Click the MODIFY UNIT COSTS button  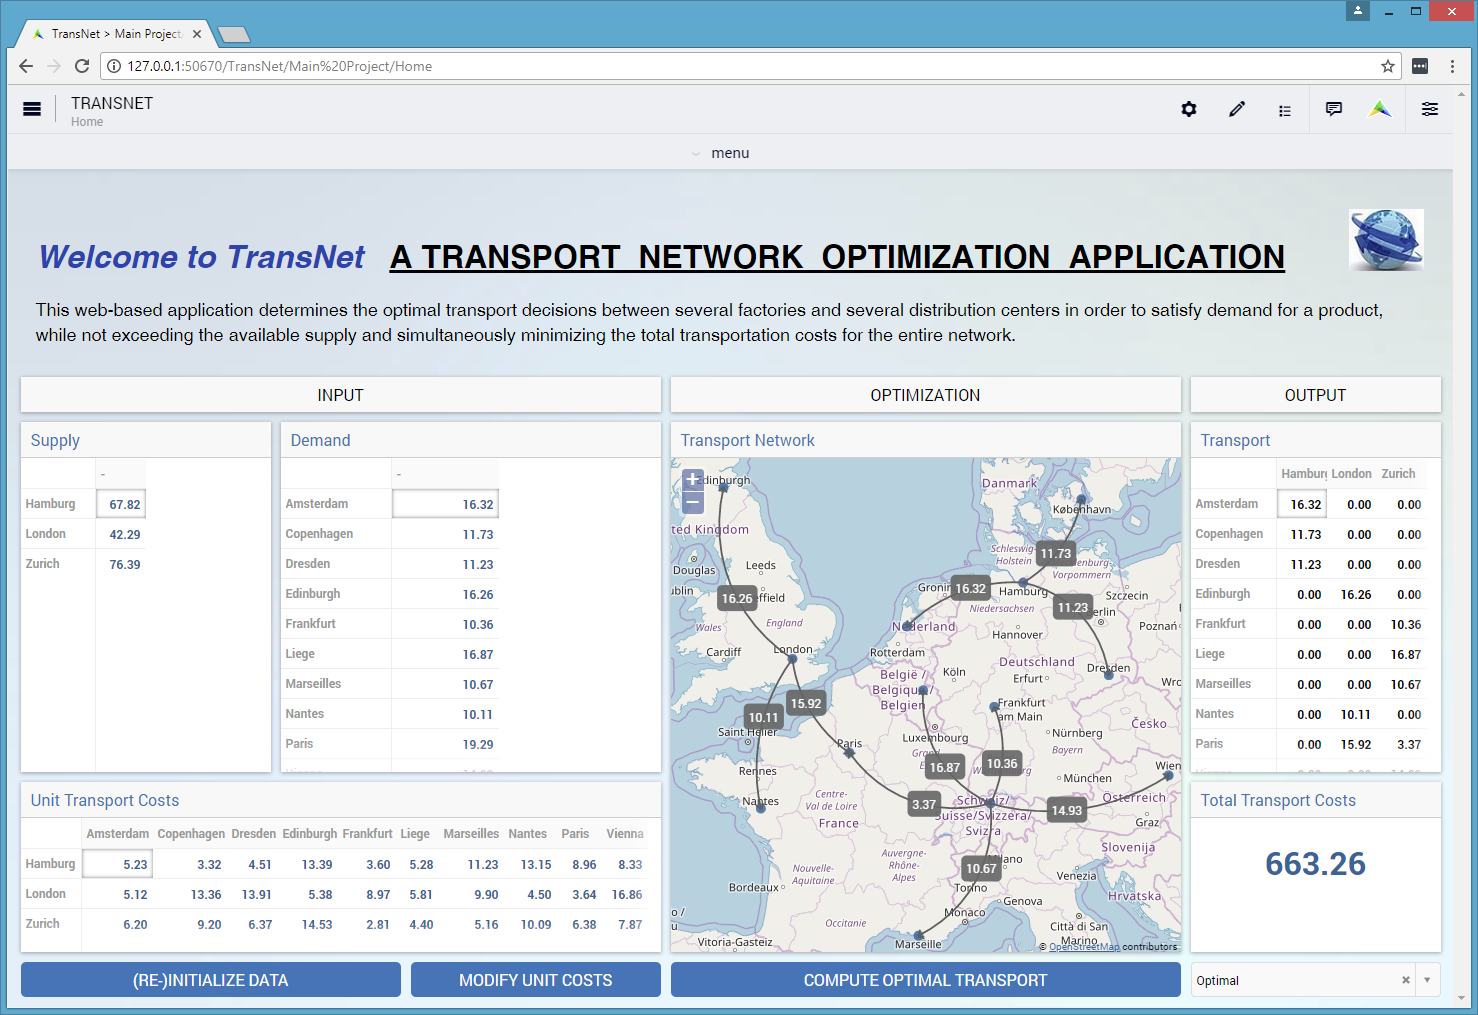click(536, 980)
